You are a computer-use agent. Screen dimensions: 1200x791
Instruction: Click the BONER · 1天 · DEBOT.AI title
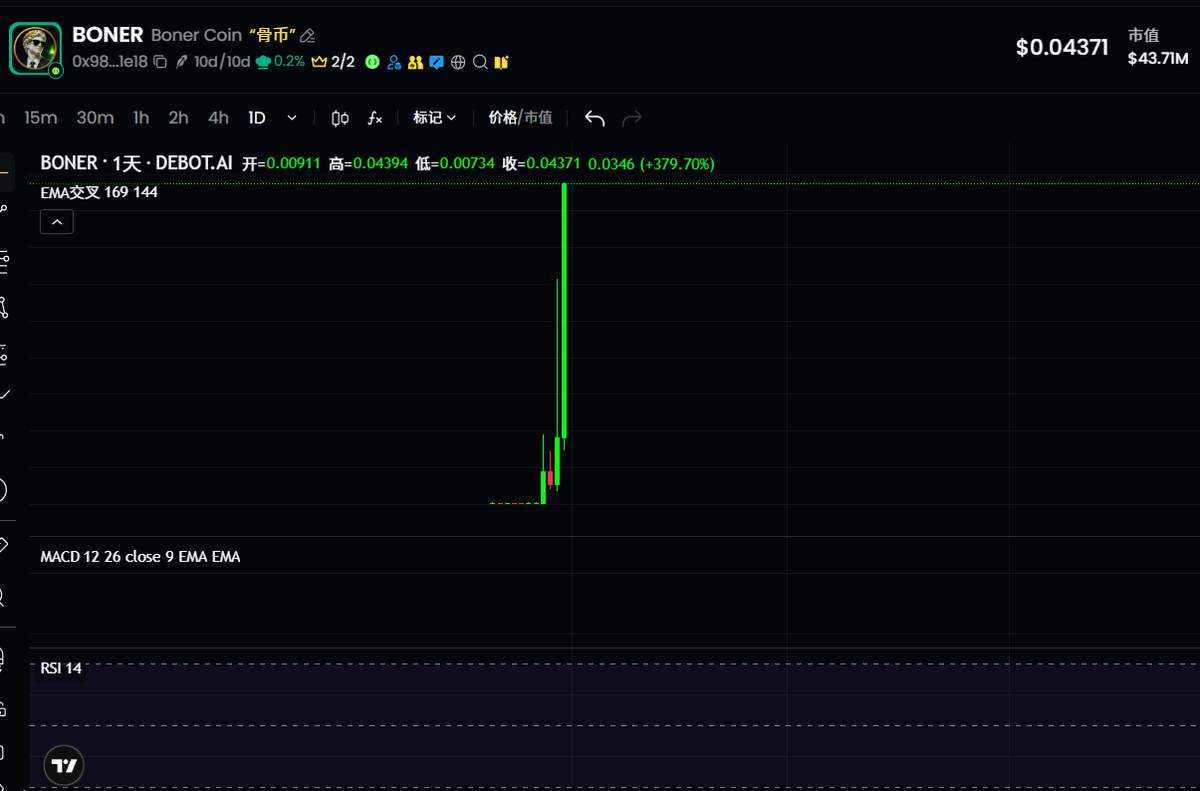[x=136, y=162]
